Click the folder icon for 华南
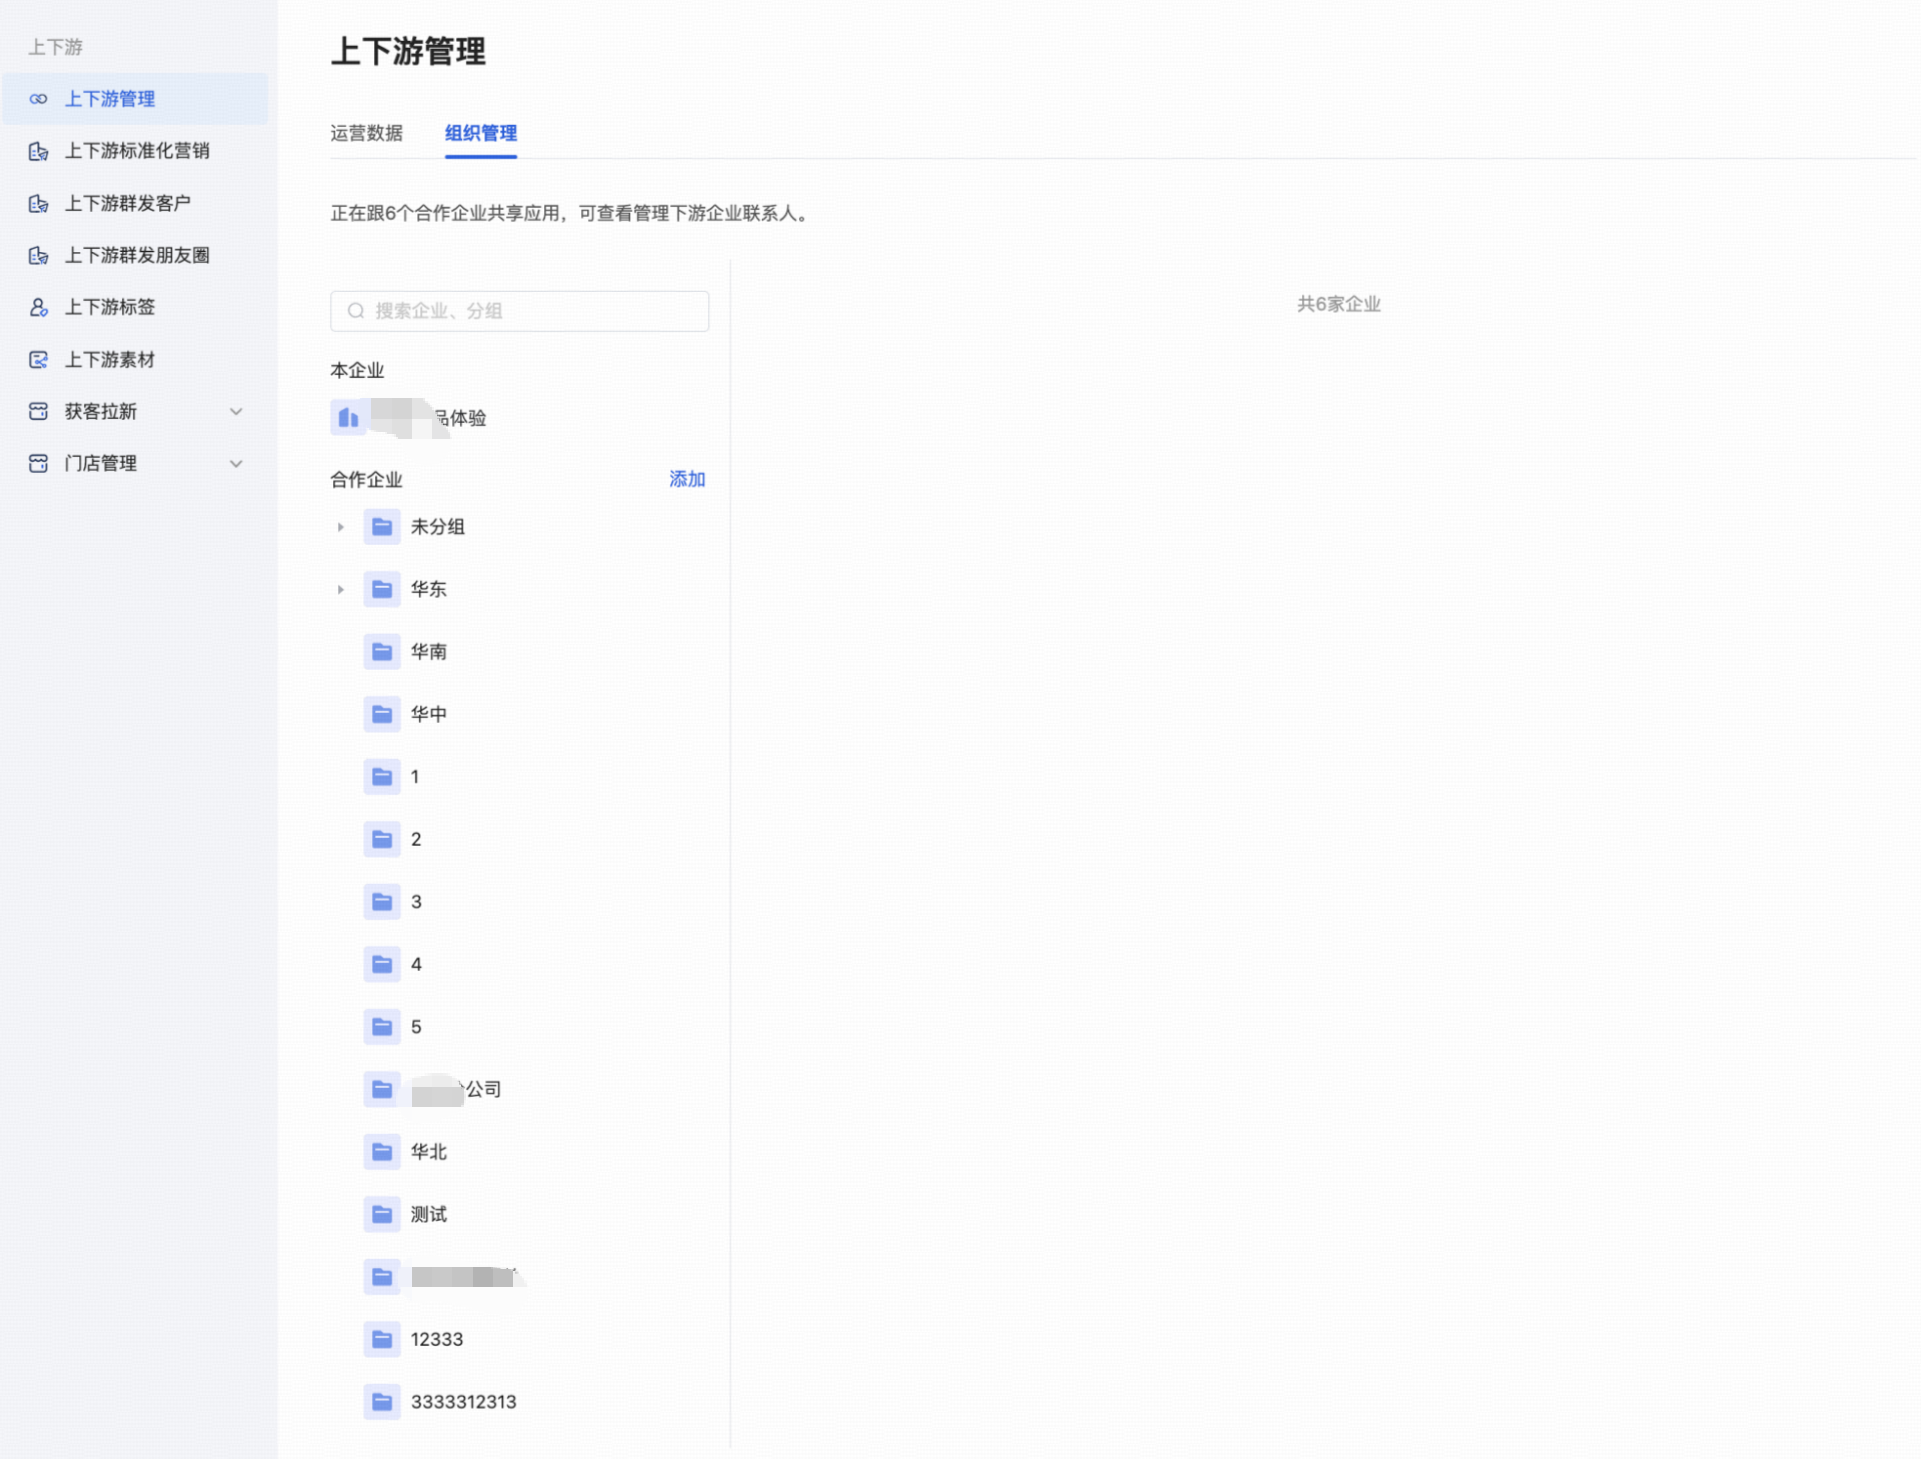Screen dimensions: 1921x1459 pos(382,651)
